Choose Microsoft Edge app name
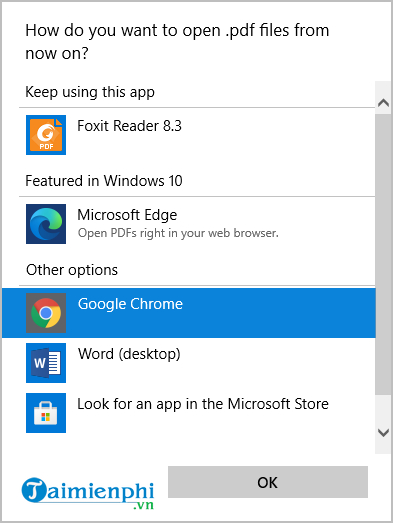393x523 pixels. 127,215
